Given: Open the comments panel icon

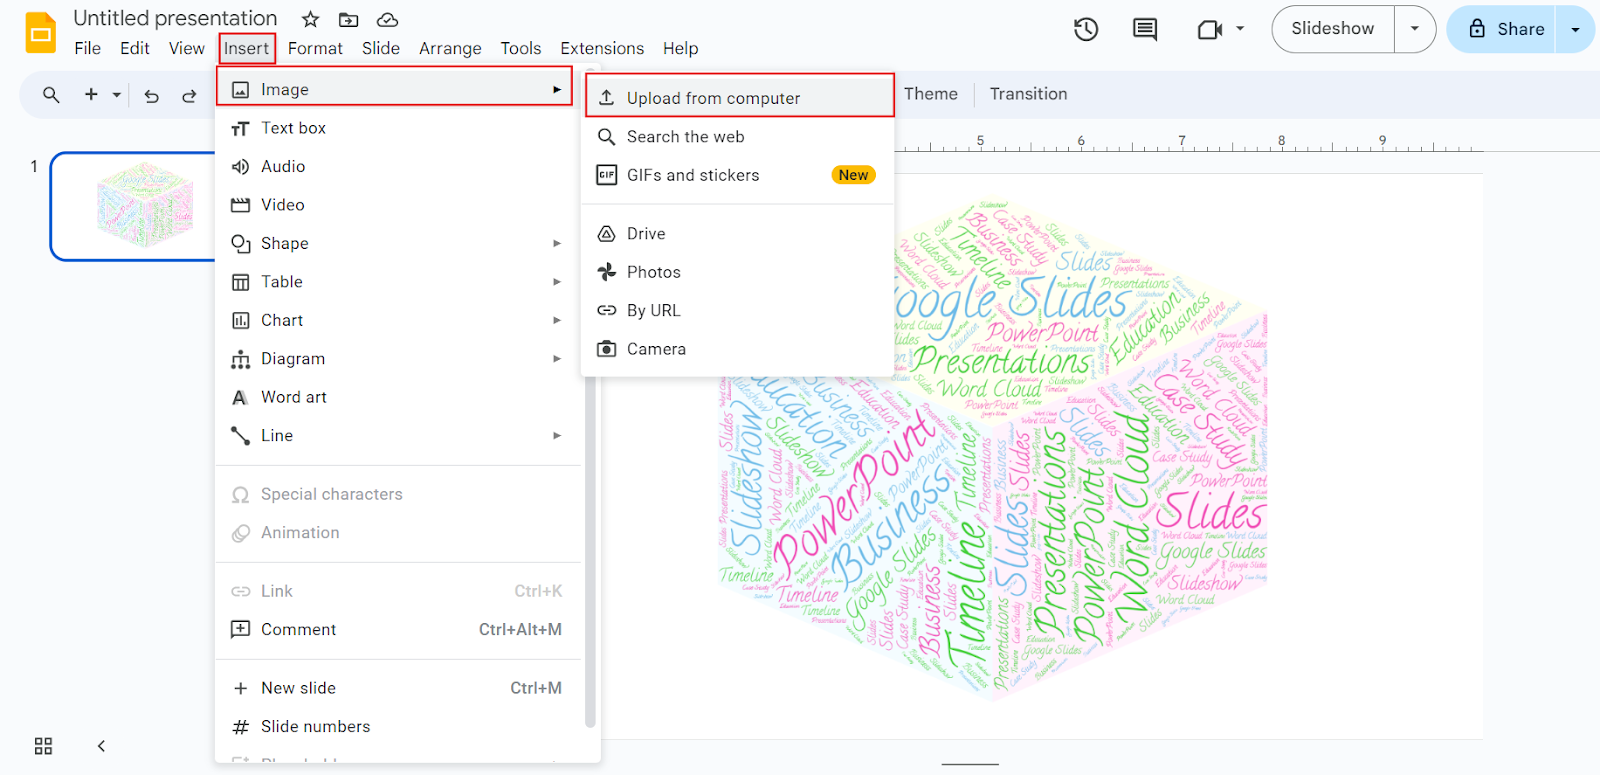Looking at the screenshot, I should (1145, 29).
